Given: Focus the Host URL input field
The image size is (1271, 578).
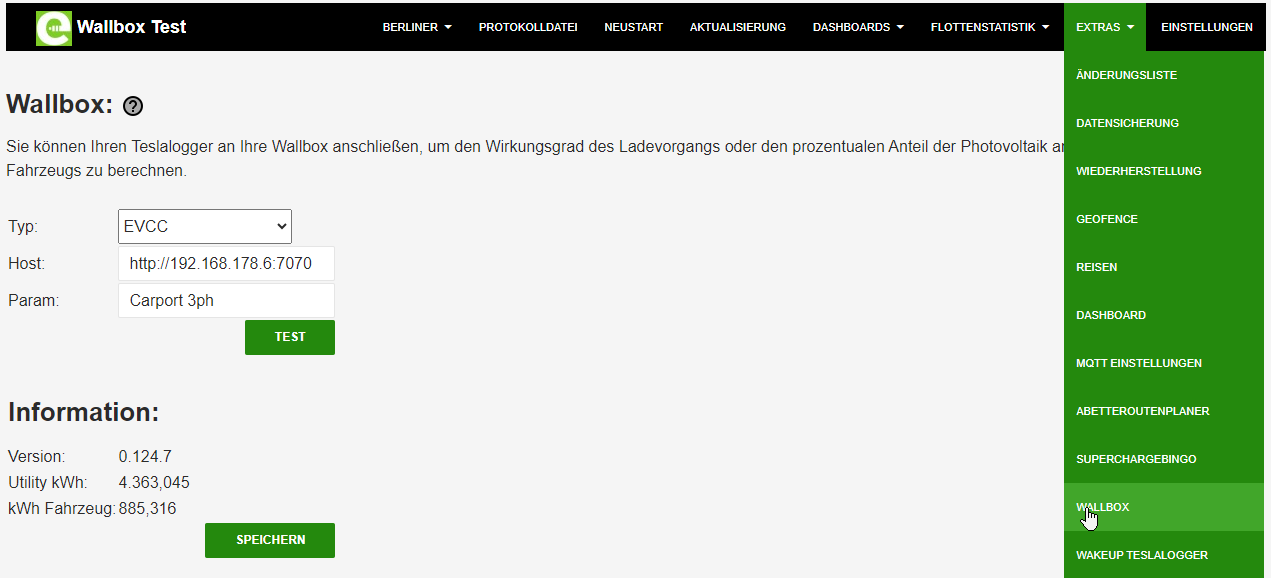Looking at the screenshot, I should (x=226, y=264).
